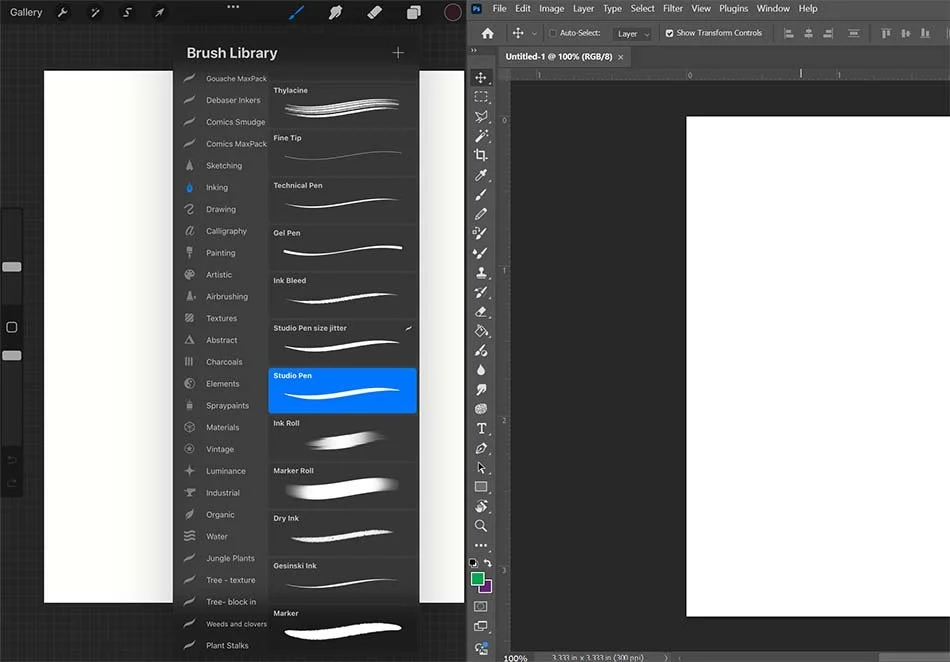Choose the Technical Pen brush
The height and width of the screenshot is (662, 950).
(x=342, y=199)
